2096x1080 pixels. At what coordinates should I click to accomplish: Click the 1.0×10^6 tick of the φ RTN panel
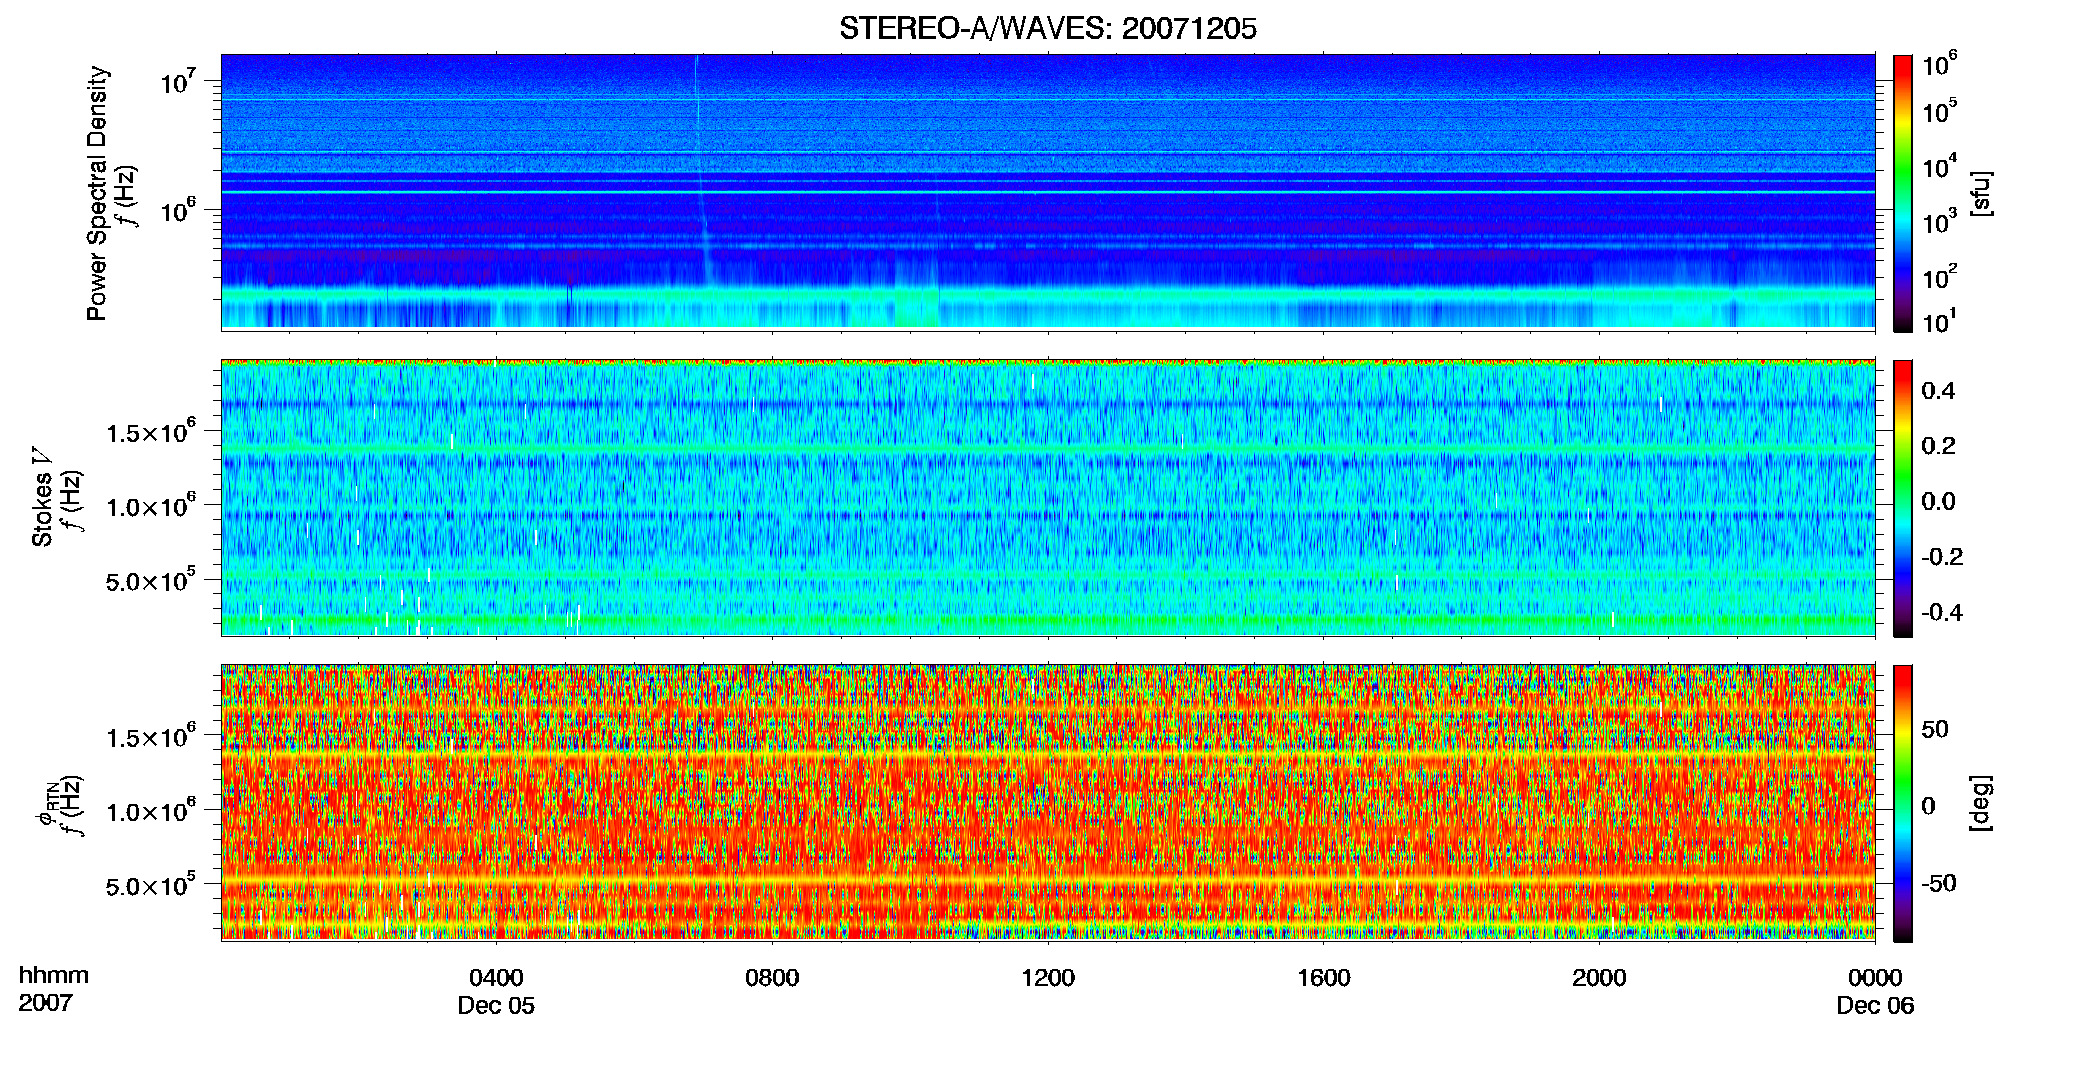tap(151, 810)
